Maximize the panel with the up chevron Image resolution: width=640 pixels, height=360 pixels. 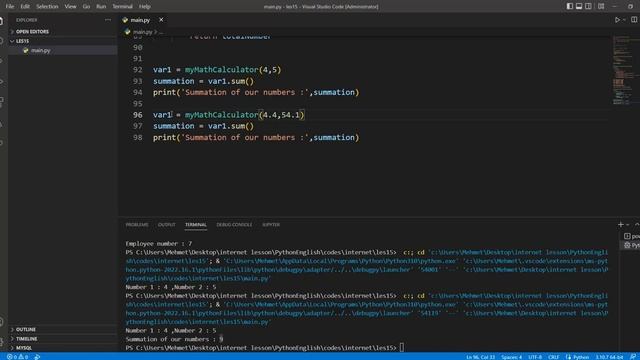637,224
